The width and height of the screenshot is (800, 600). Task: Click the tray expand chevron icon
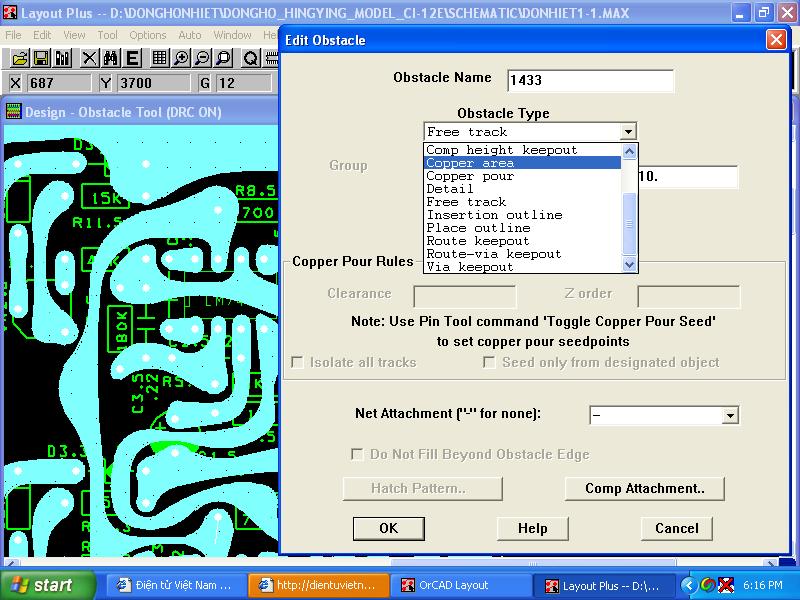[688, 585]
